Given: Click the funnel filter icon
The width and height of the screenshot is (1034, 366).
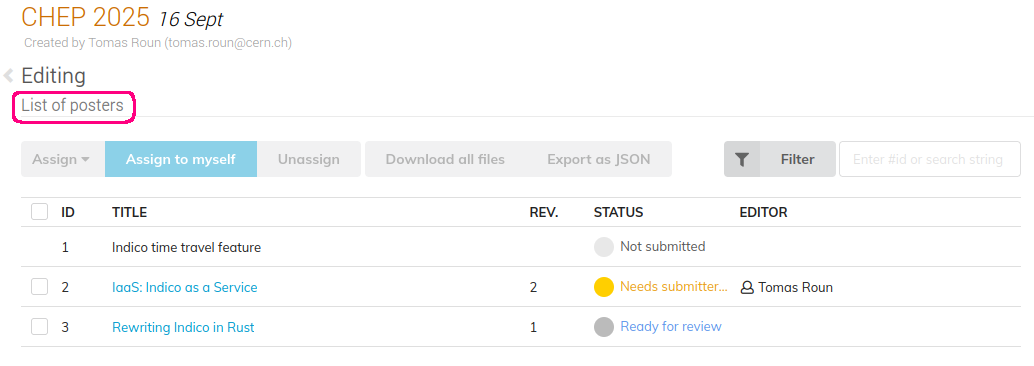Looking at the screenshot, I should coord(742,159).
